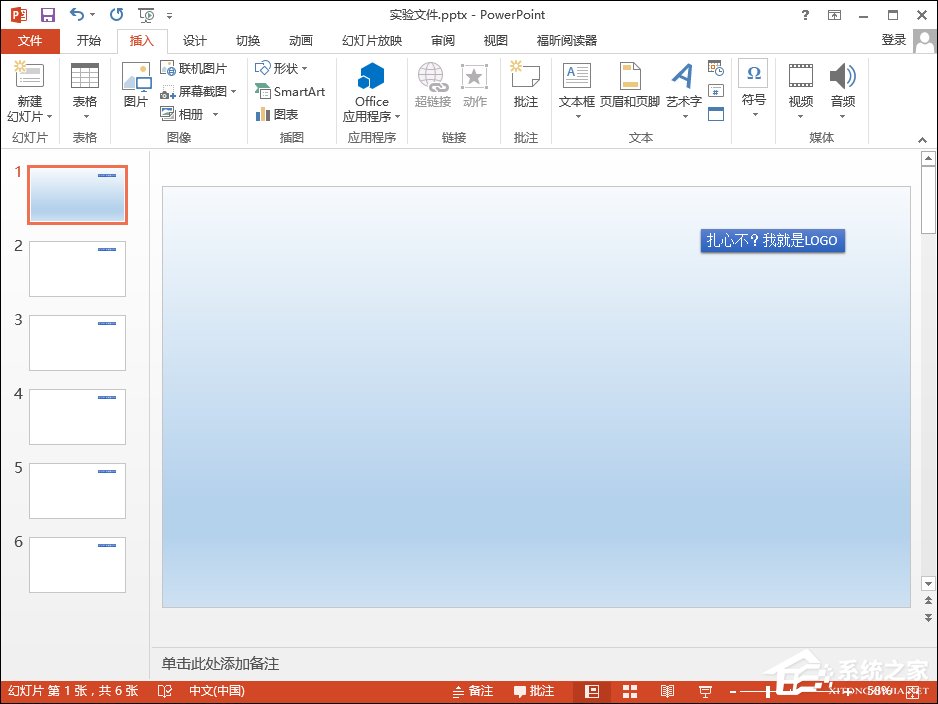
Task: Switch to the 设计 ribbon tab
Action: pos(194,41)
